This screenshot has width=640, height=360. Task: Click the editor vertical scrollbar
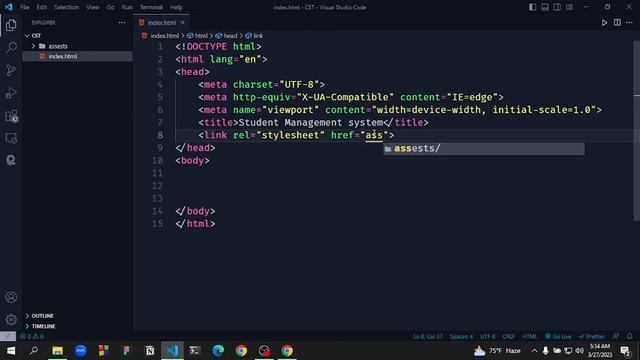coord(637,131)
